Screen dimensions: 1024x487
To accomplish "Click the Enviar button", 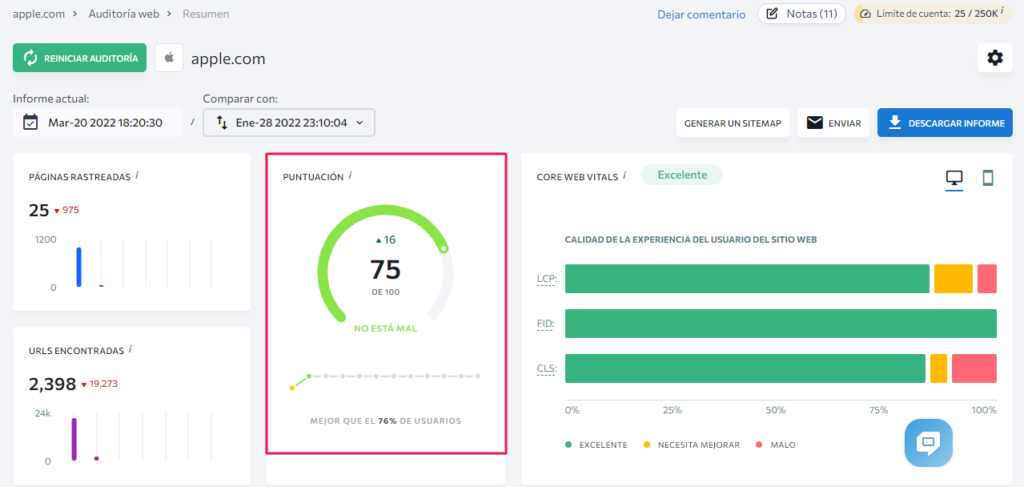I will pyautogui.click(x=833, y=123).
